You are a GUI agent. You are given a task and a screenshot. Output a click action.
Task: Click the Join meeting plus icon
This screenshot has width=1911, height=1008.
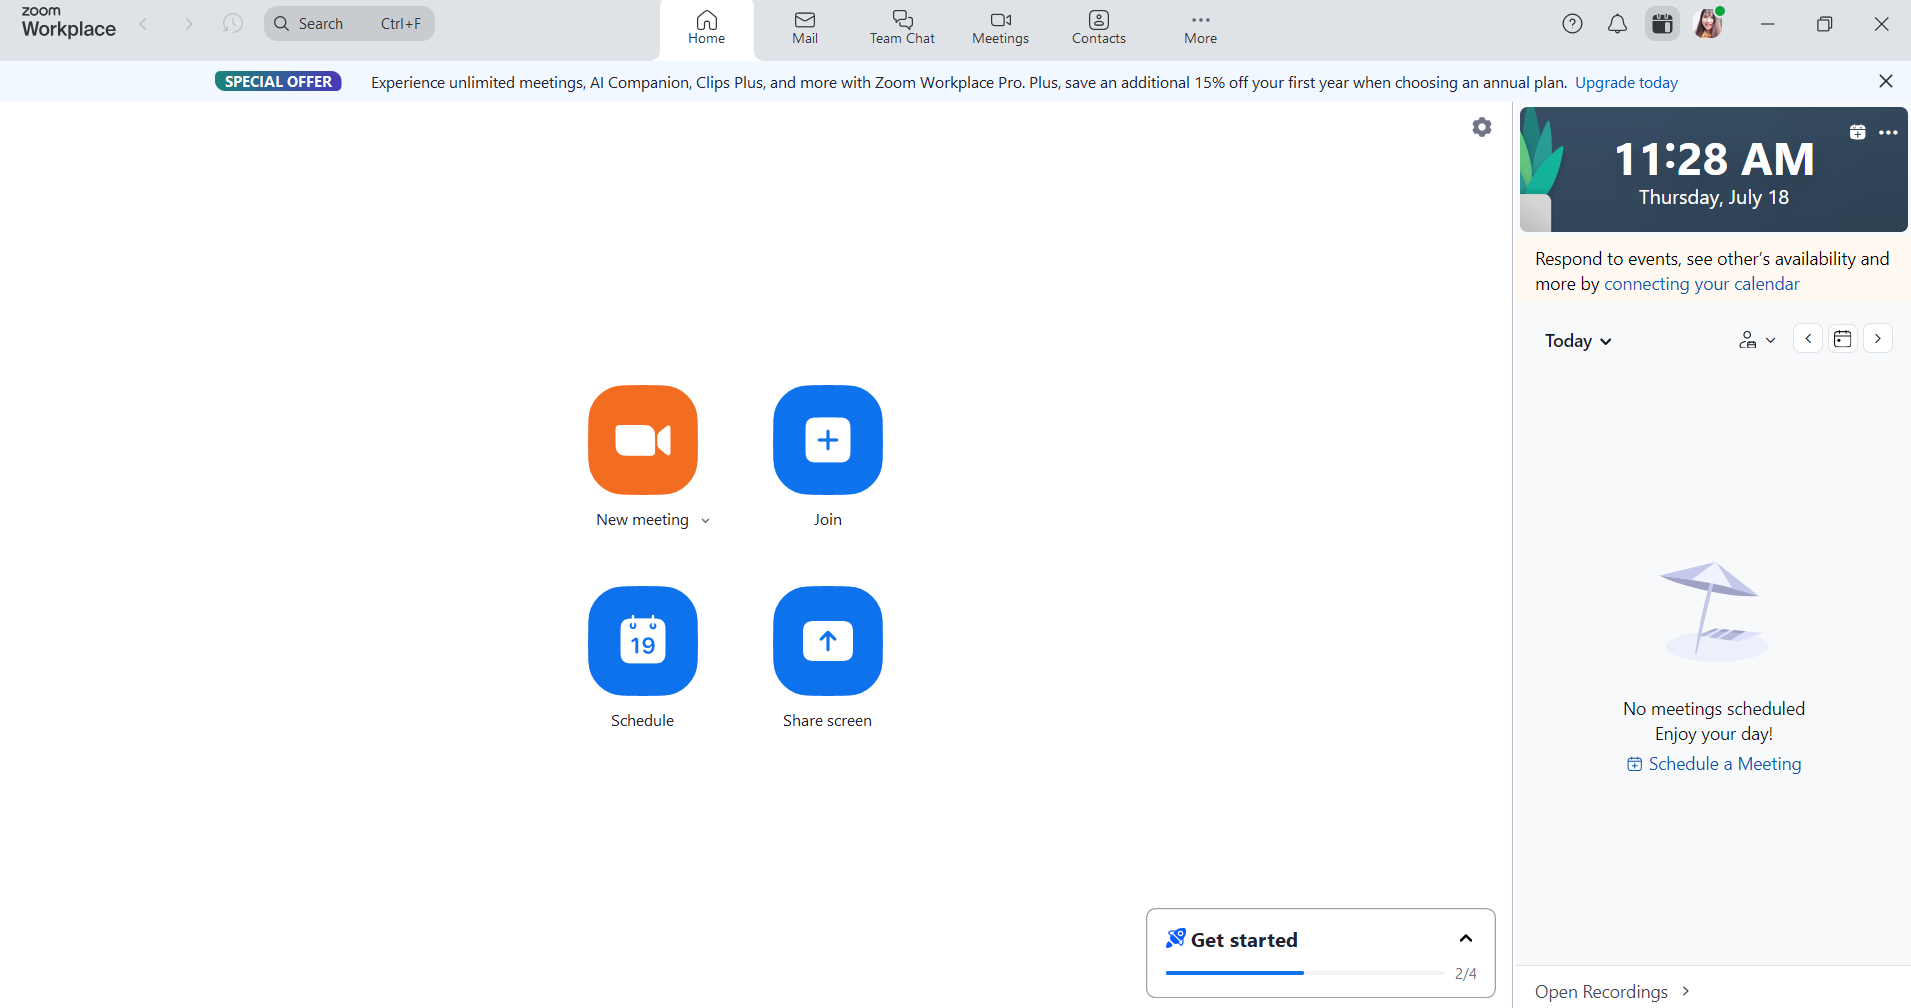(x=827, y=440)
